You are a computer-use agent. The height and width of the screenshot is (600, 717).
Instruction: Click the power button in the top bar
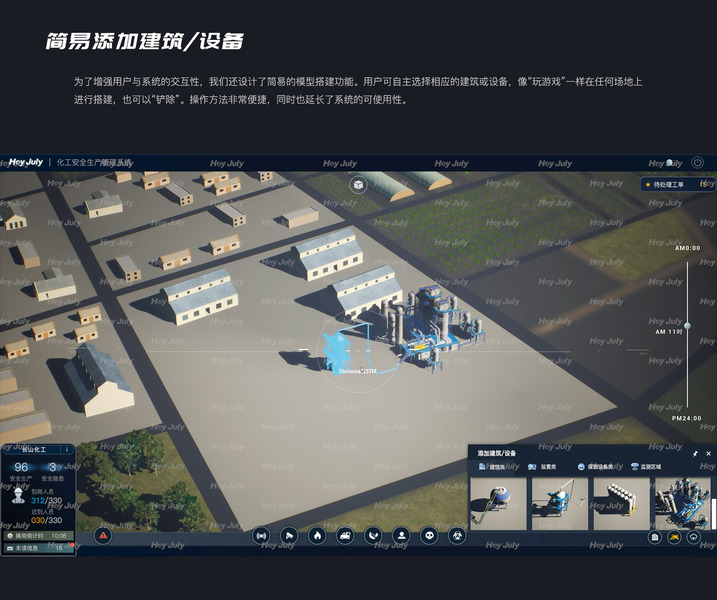697,162
